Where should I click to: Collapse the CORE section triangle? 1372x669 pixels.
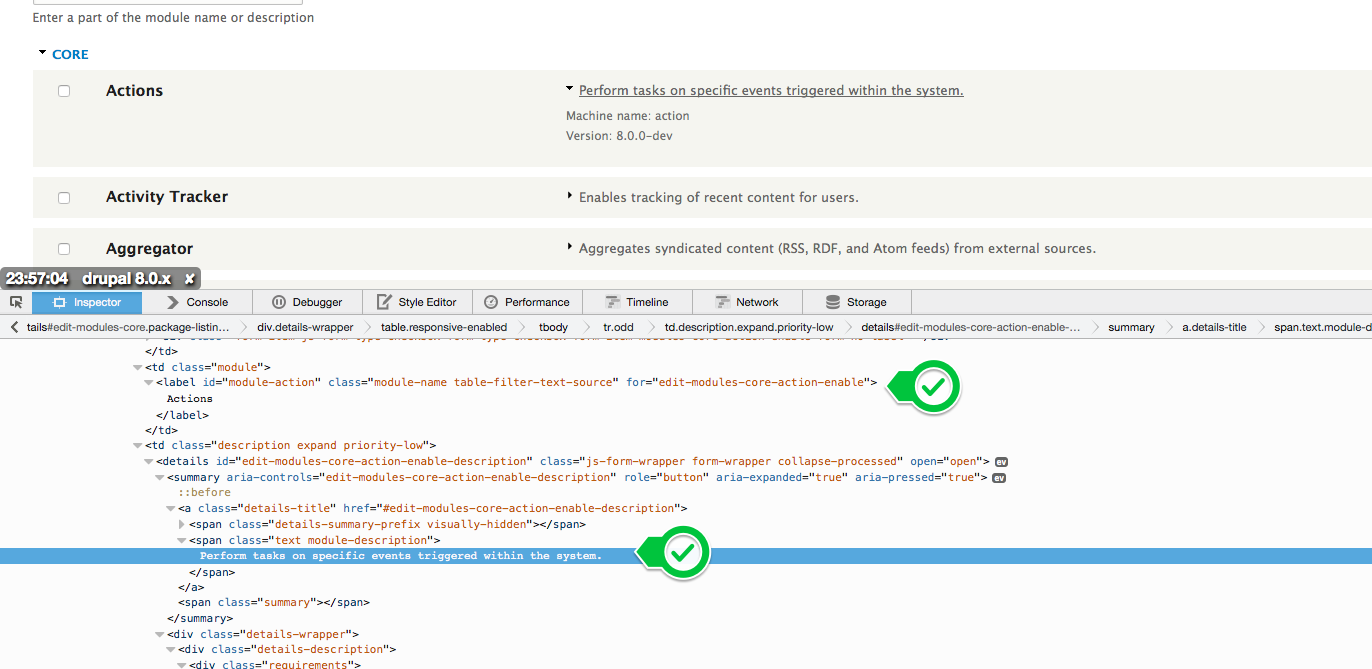[41, 54]
